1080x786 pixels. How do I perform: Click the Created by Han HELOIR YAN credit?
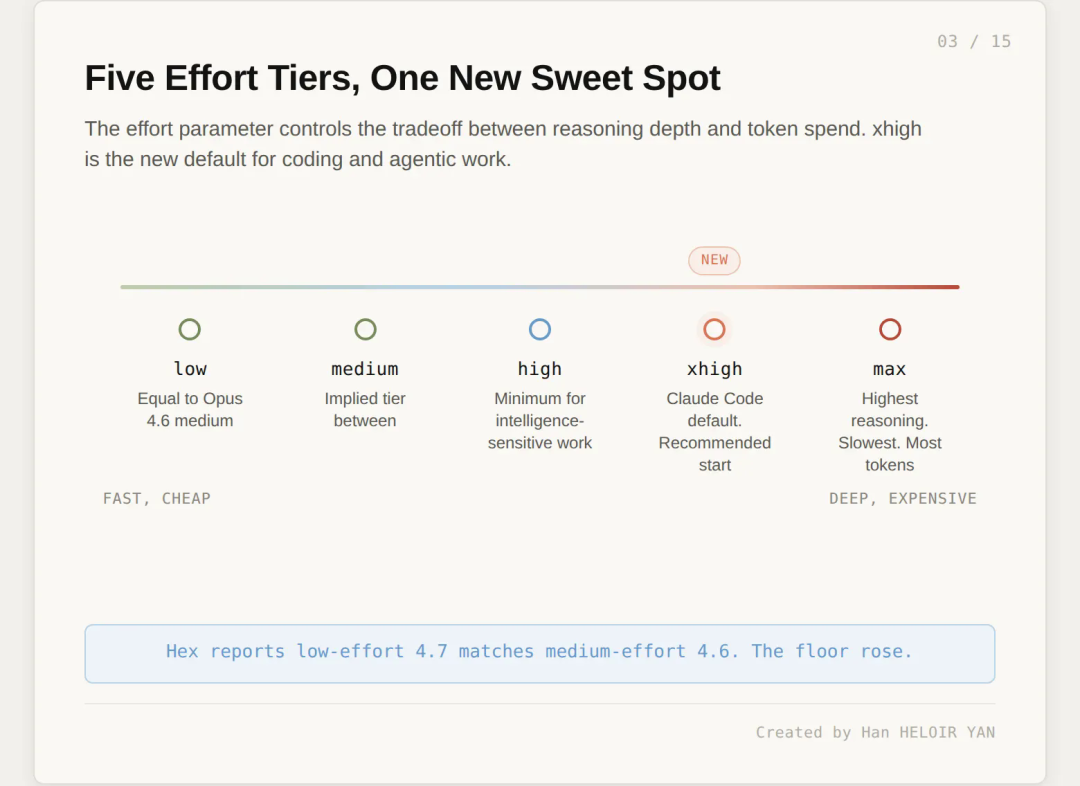coord(875,732)
